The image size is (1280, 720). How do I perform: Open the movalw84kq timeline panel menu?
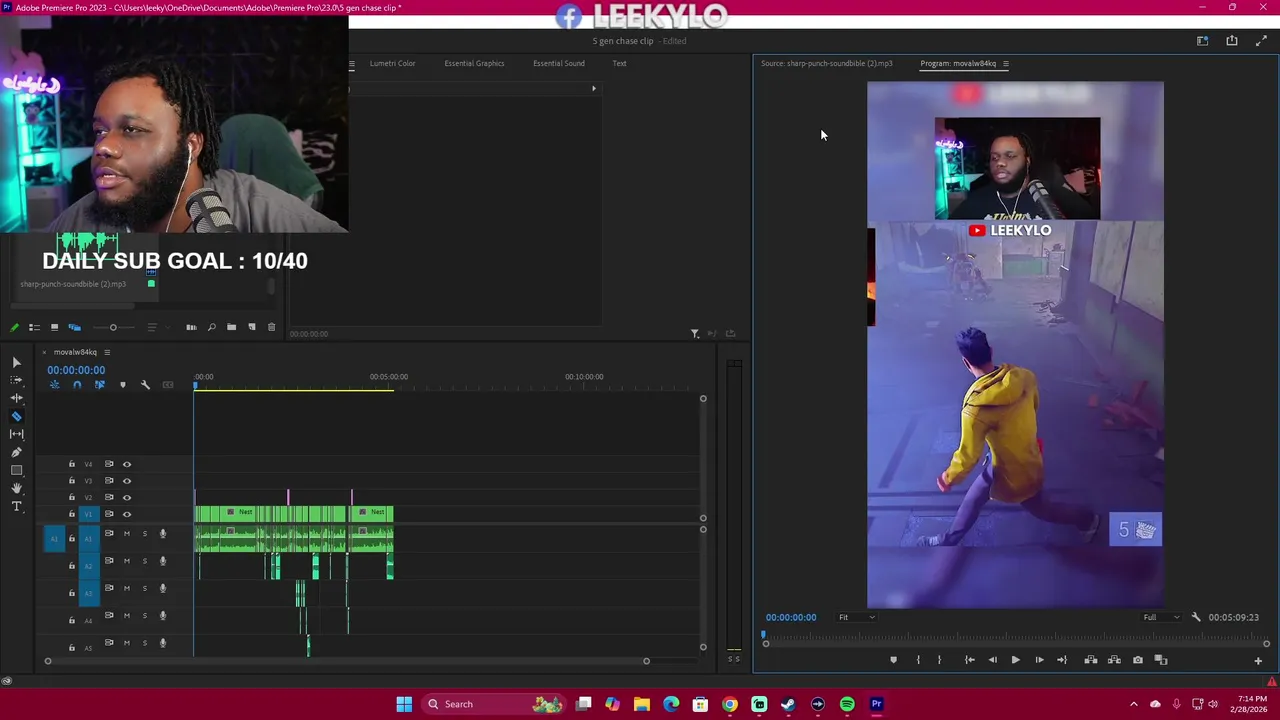coord(107,352)
